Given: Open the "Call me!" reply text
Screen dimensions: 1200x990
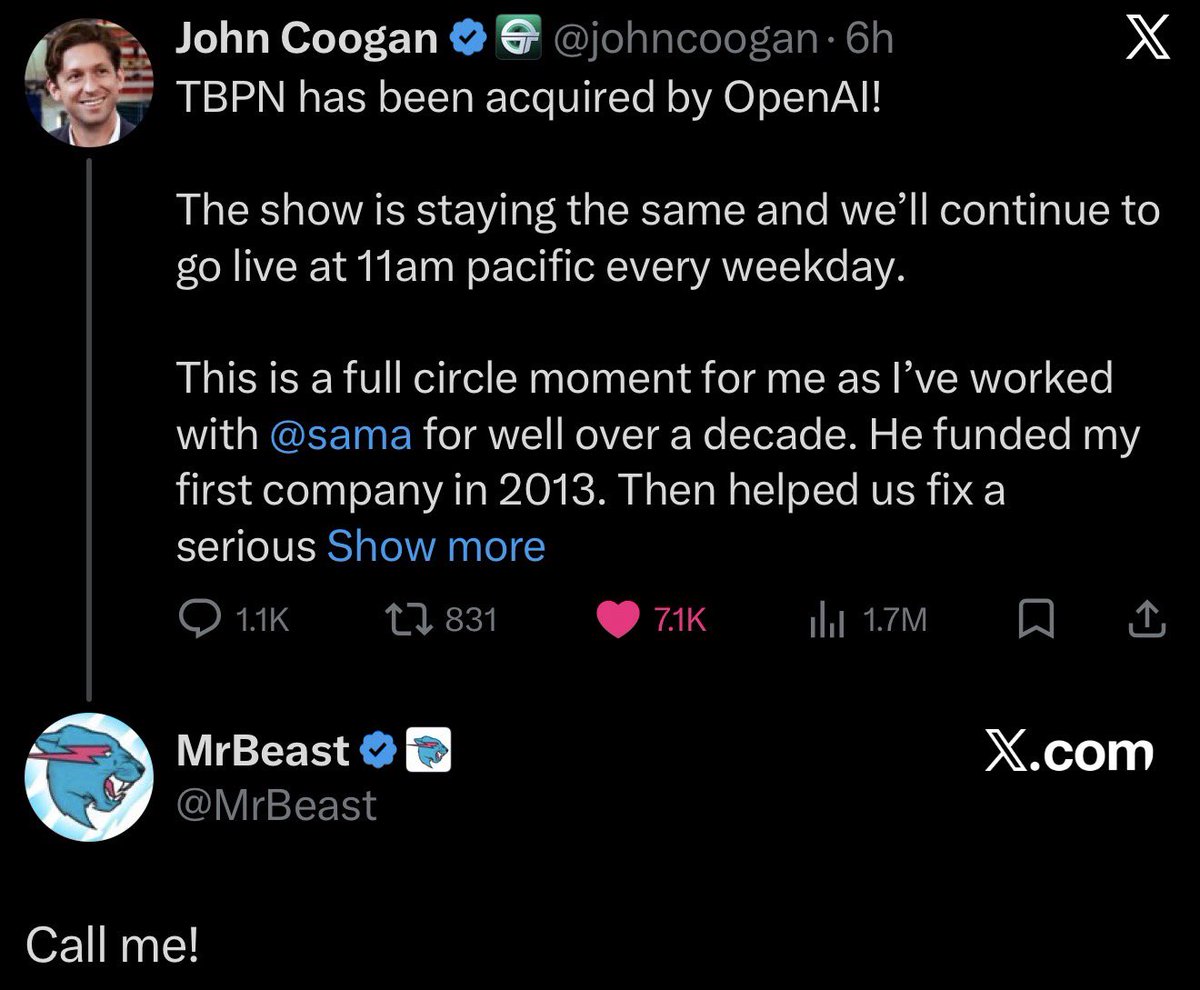Looking at the screenshot, I should pyautogui.click(x=112, y=944).
